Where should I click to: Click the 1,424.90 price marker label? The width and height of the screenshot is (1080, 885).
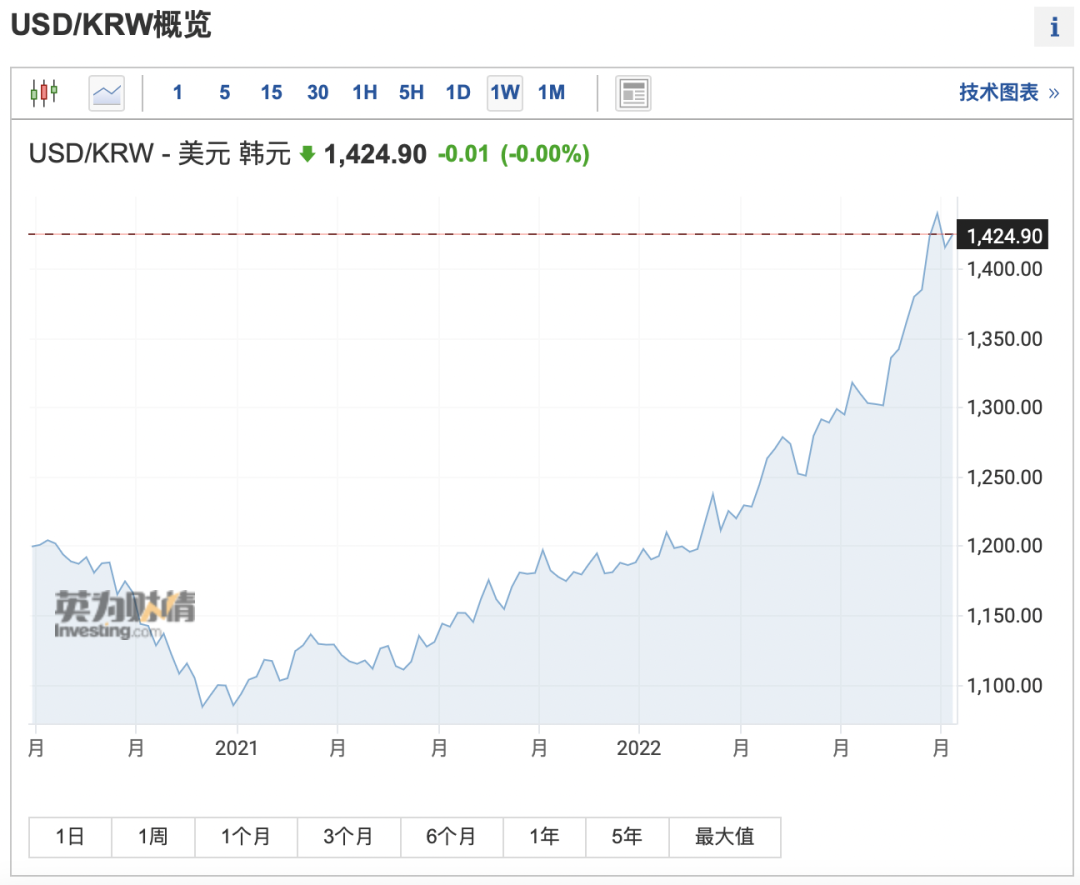[x=1003, y=236]
